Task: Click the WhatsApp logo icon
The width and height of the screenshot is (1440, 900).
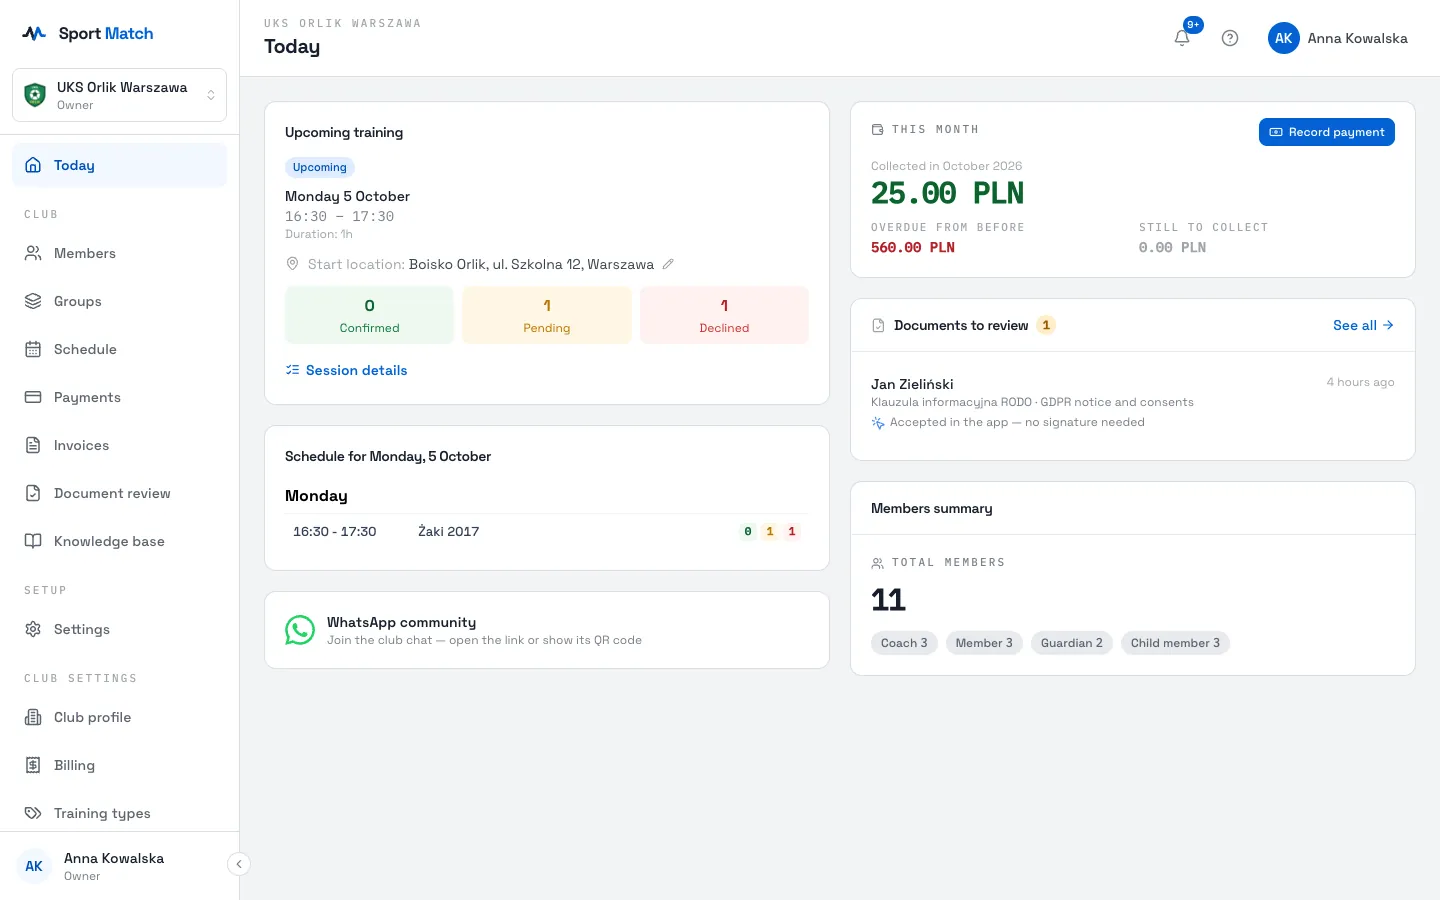Action: point(300,630)
